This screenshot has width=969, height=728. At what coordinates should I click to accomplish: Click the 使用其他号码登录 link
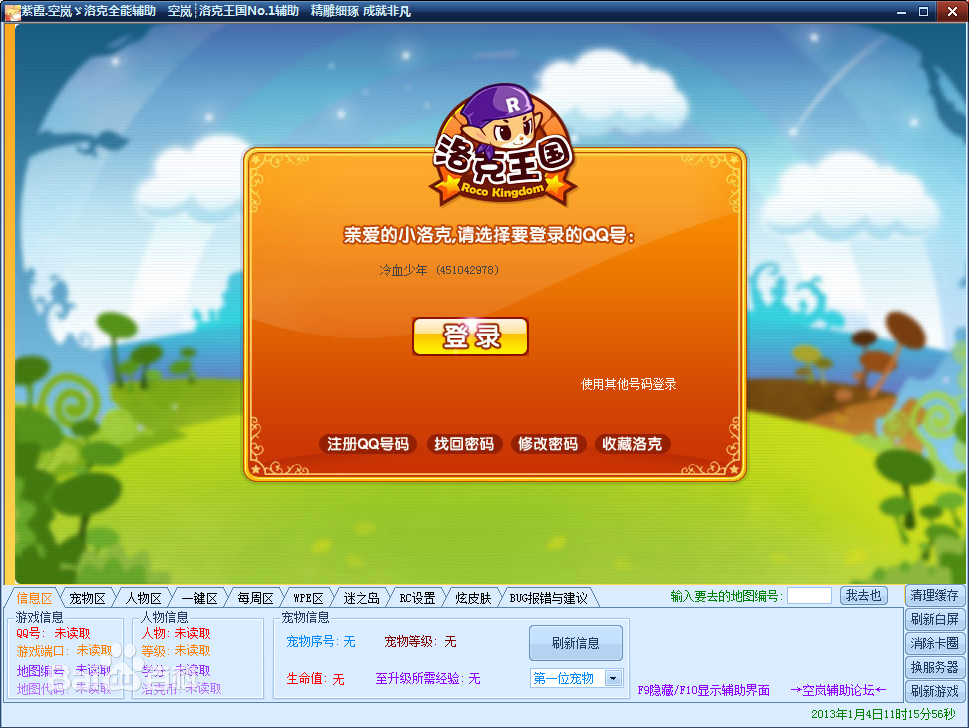pos(627,384)
